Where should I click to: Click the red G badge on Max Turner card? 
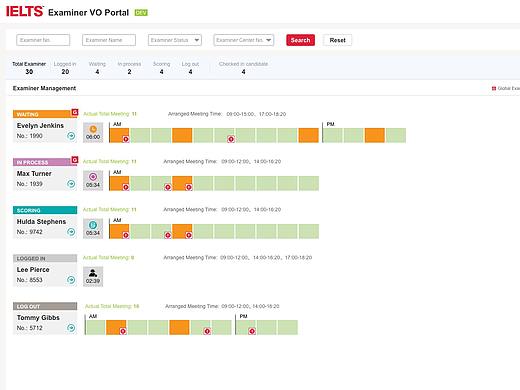[75, 160]
